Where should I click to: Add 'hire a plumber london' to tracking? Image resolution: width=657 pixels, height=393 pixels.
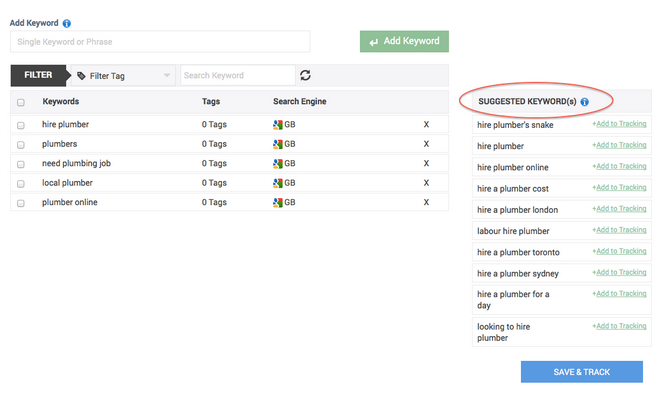[x=619, y=209]
